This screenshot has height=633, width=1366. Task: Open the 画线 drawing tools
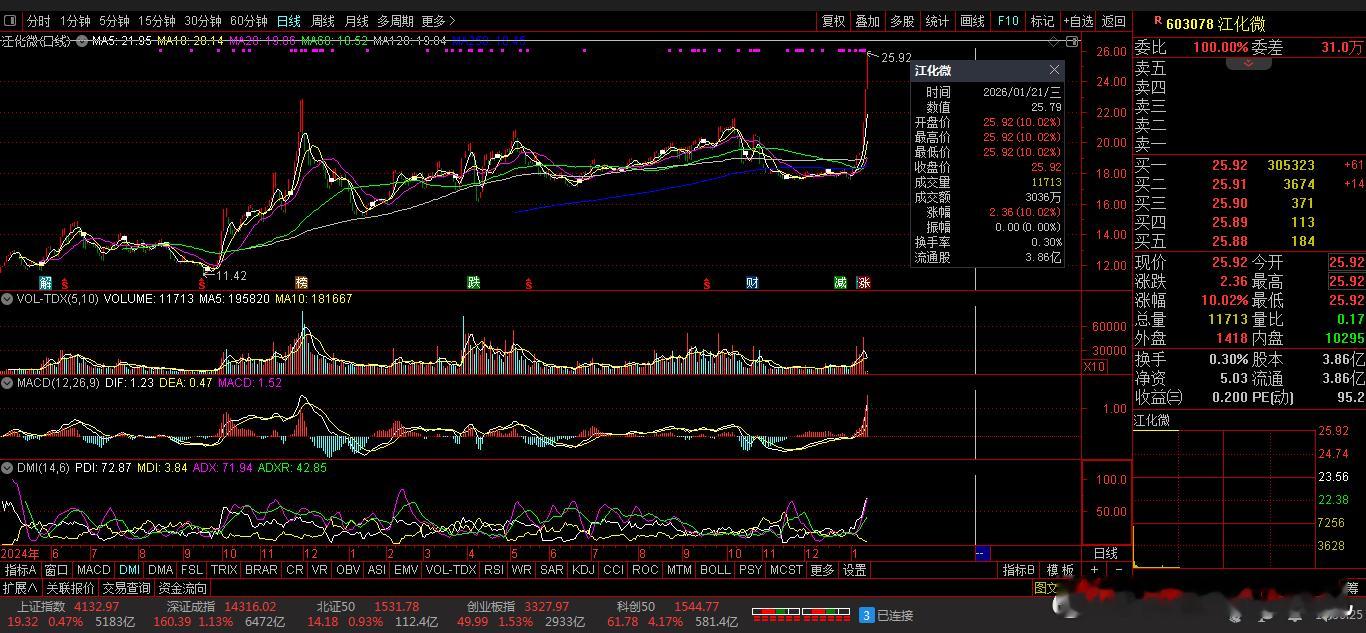click(x=972, y=21)
